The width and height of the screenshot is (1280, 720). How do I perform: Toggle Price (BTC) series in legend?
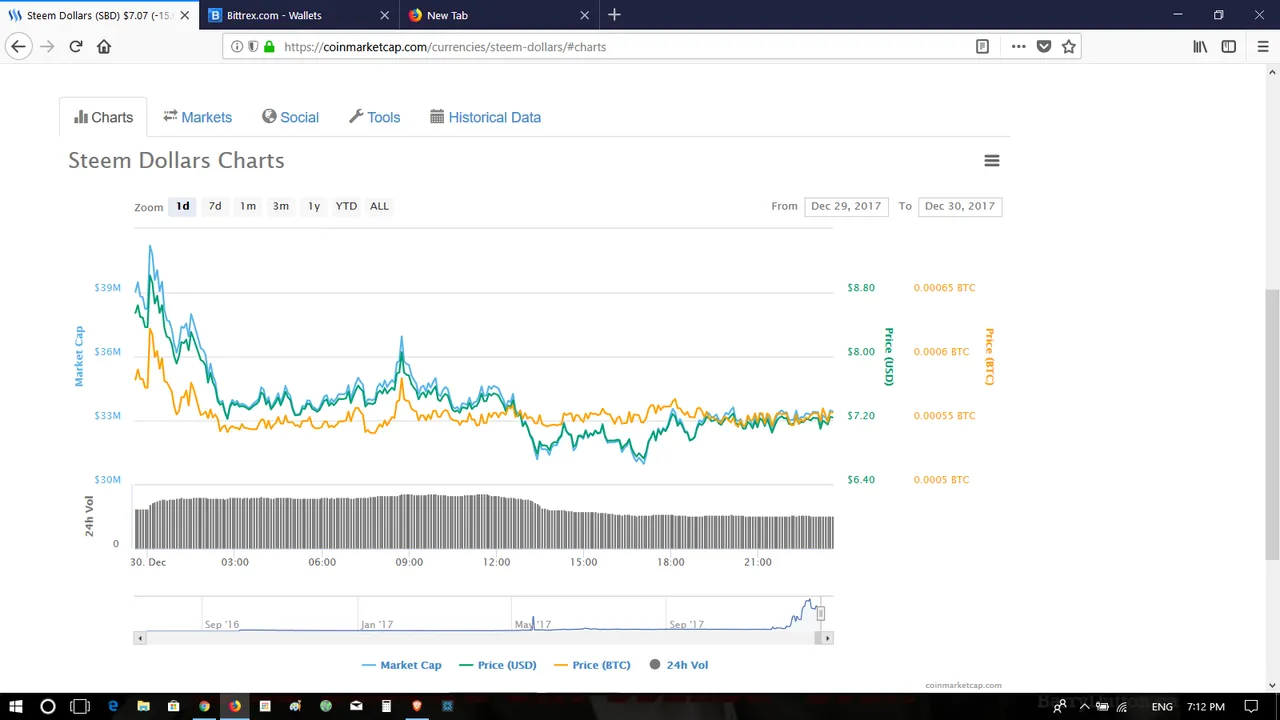coord(592,665)
